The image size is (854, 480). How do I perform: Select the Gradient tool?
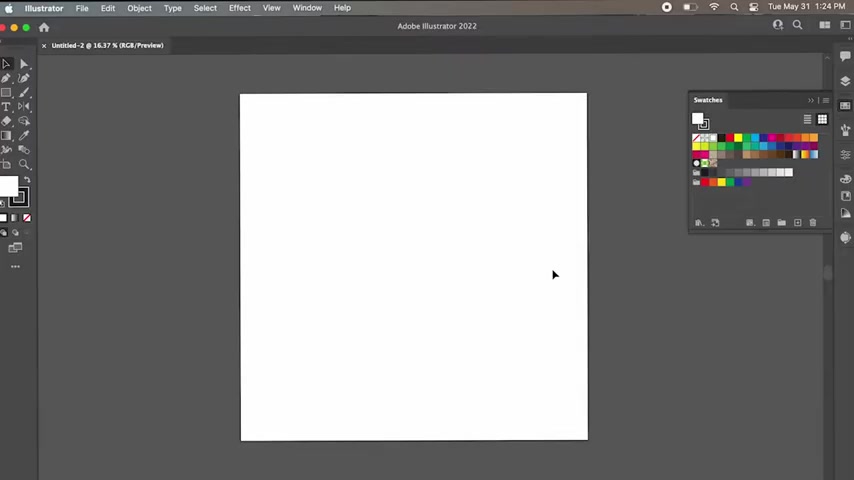click(6, 135)
